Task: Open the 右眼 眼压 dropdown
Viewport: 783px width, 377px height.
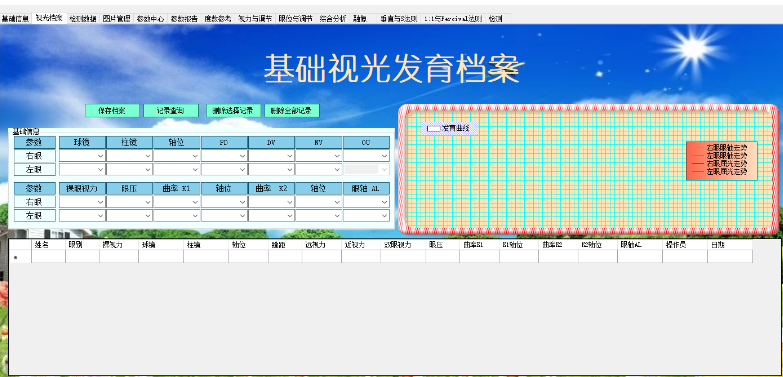Action: tap(147, 202)
